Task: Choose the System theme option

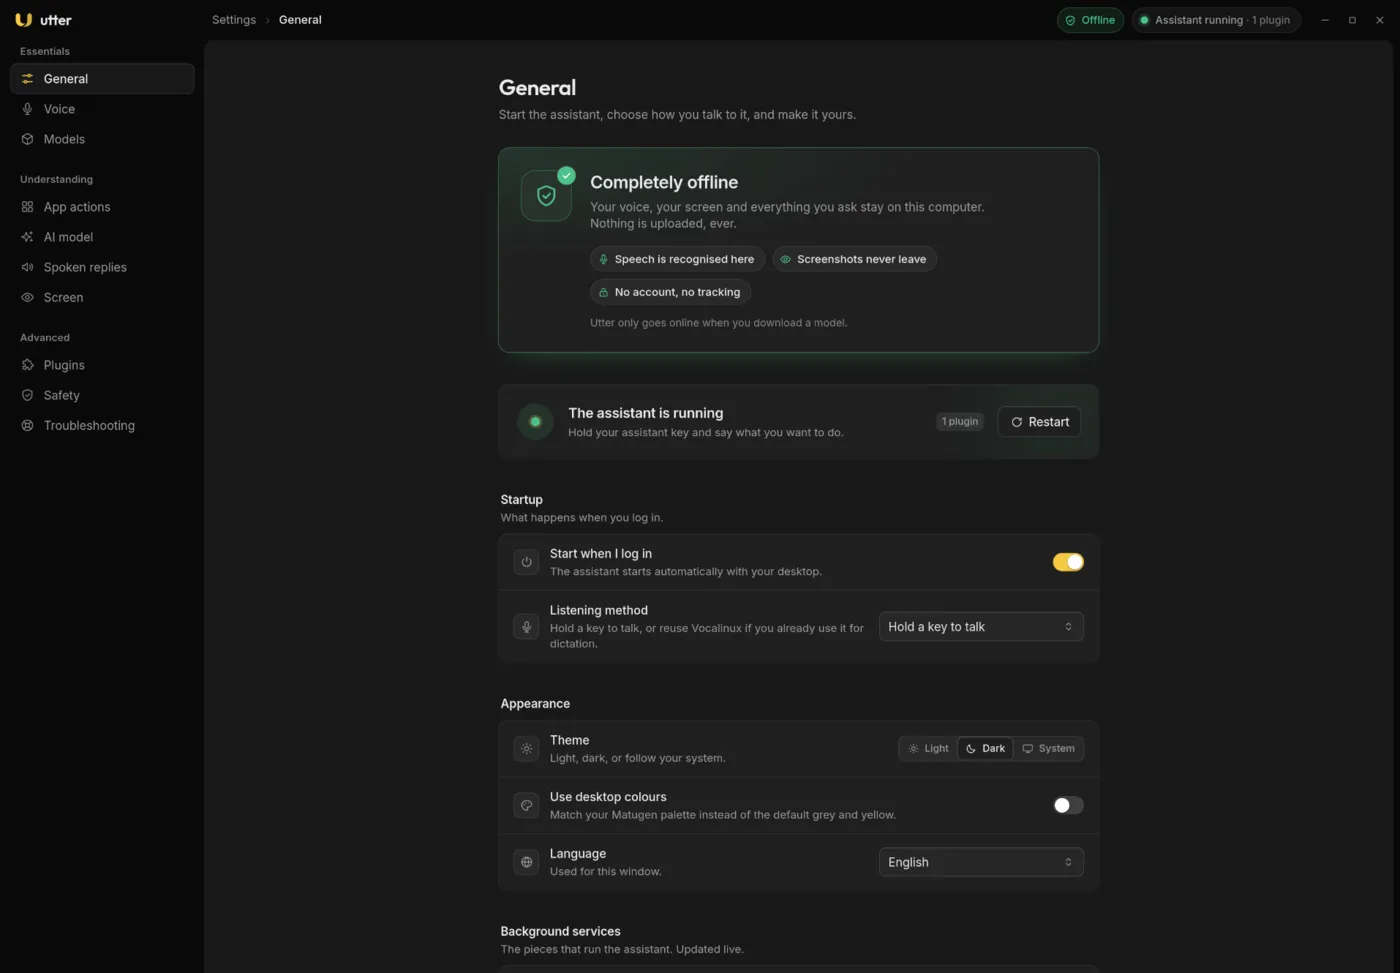Action: point(1048,749)
